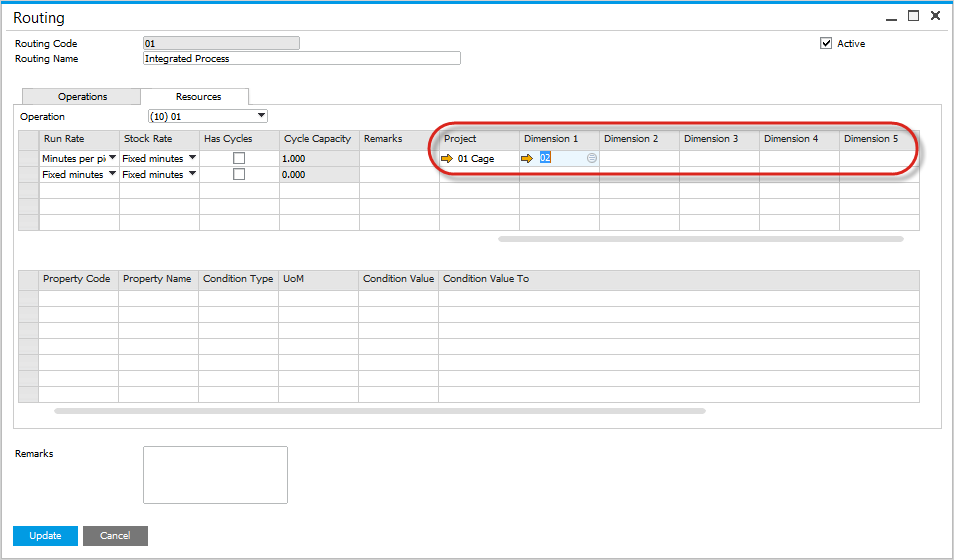Open the Minutes per piece Run Rate dropdown
Viewport: 954px width, 560px height.
112,158
